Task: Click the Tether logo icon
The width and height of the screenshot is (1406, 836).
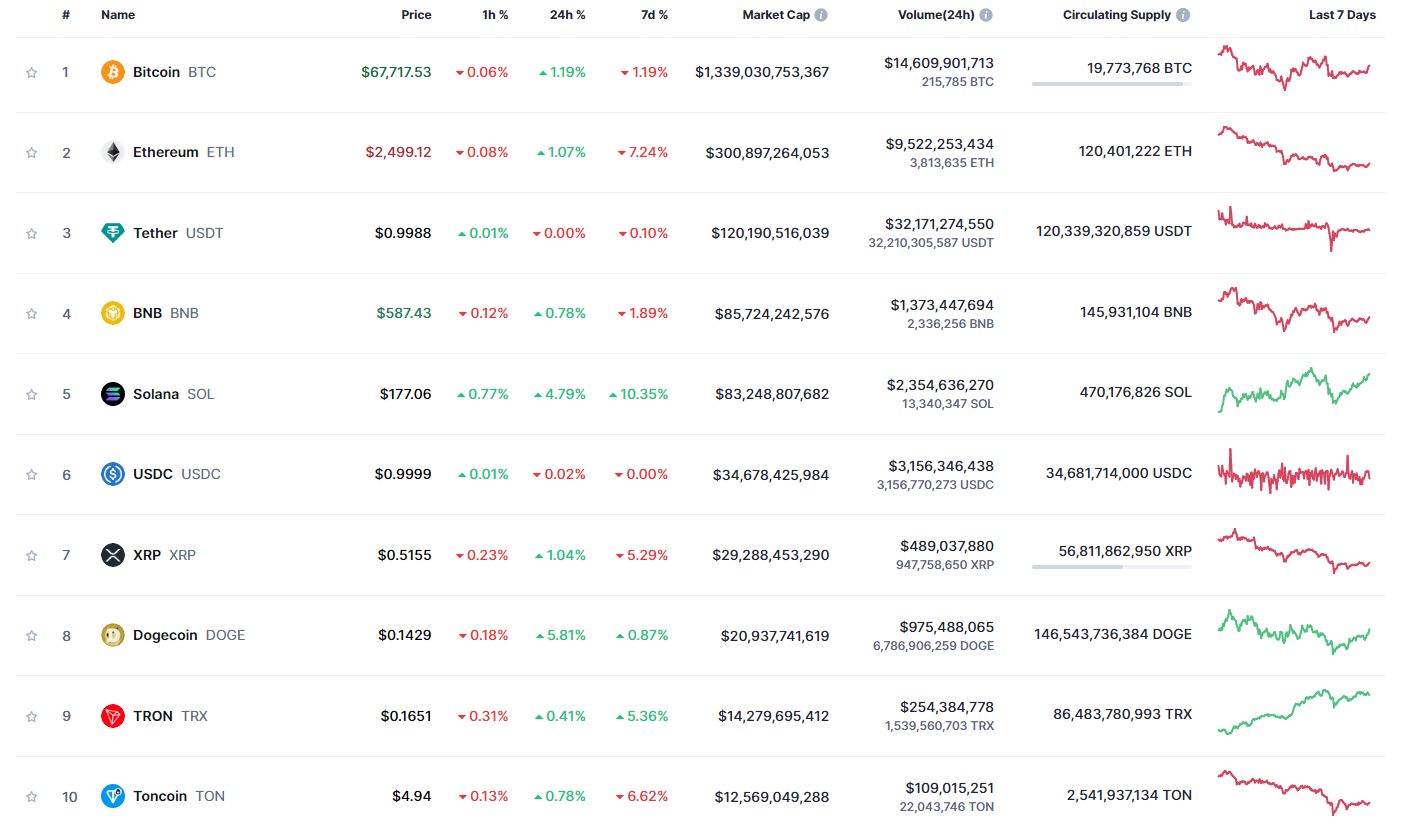Action: [x=113, y=233]
